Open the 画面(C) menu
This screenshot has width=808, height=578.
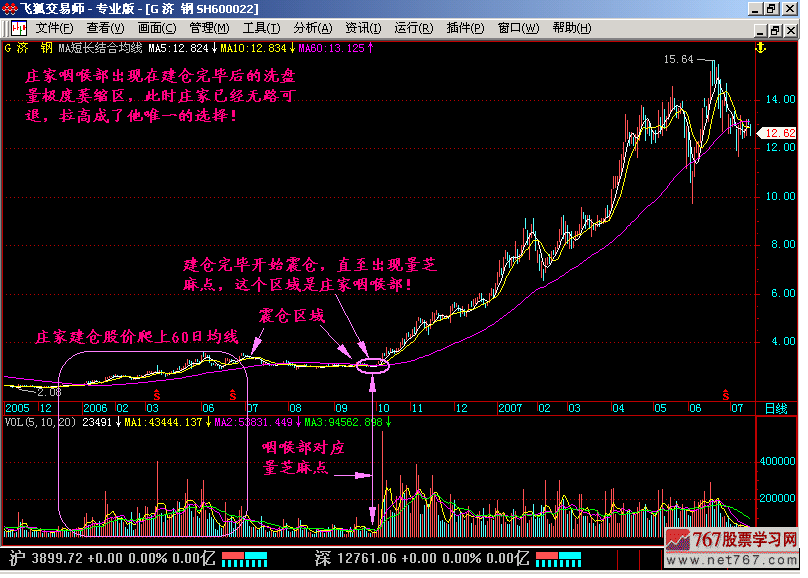157,27
